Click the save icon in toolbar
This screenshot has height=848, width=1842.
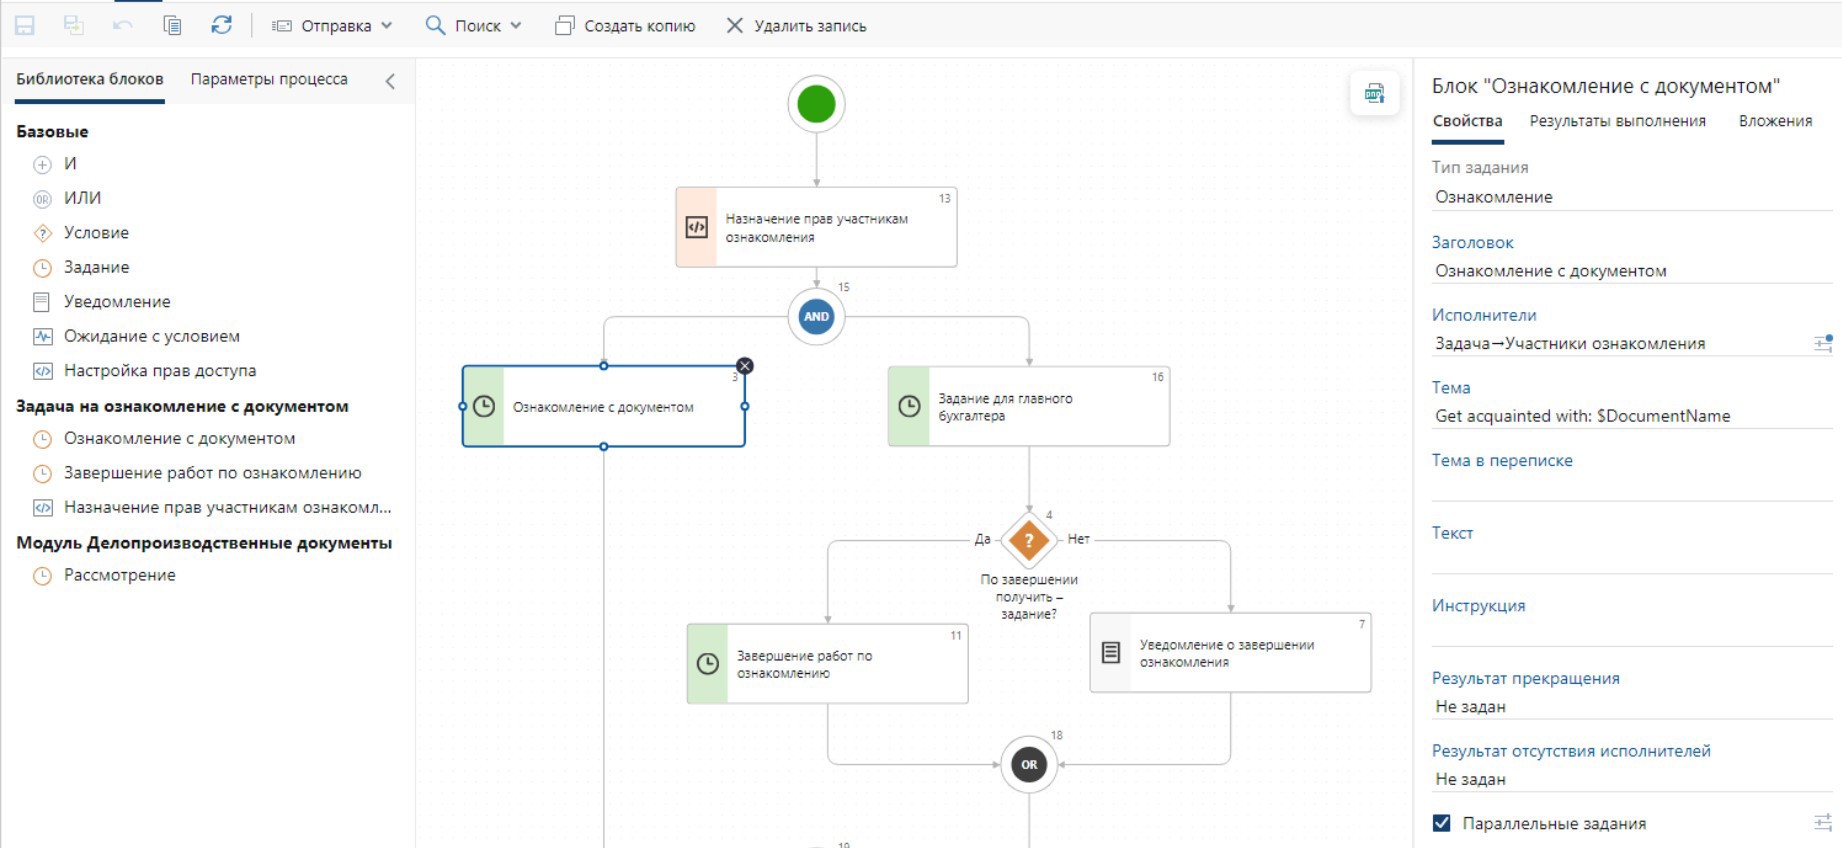tap(25, 26)
